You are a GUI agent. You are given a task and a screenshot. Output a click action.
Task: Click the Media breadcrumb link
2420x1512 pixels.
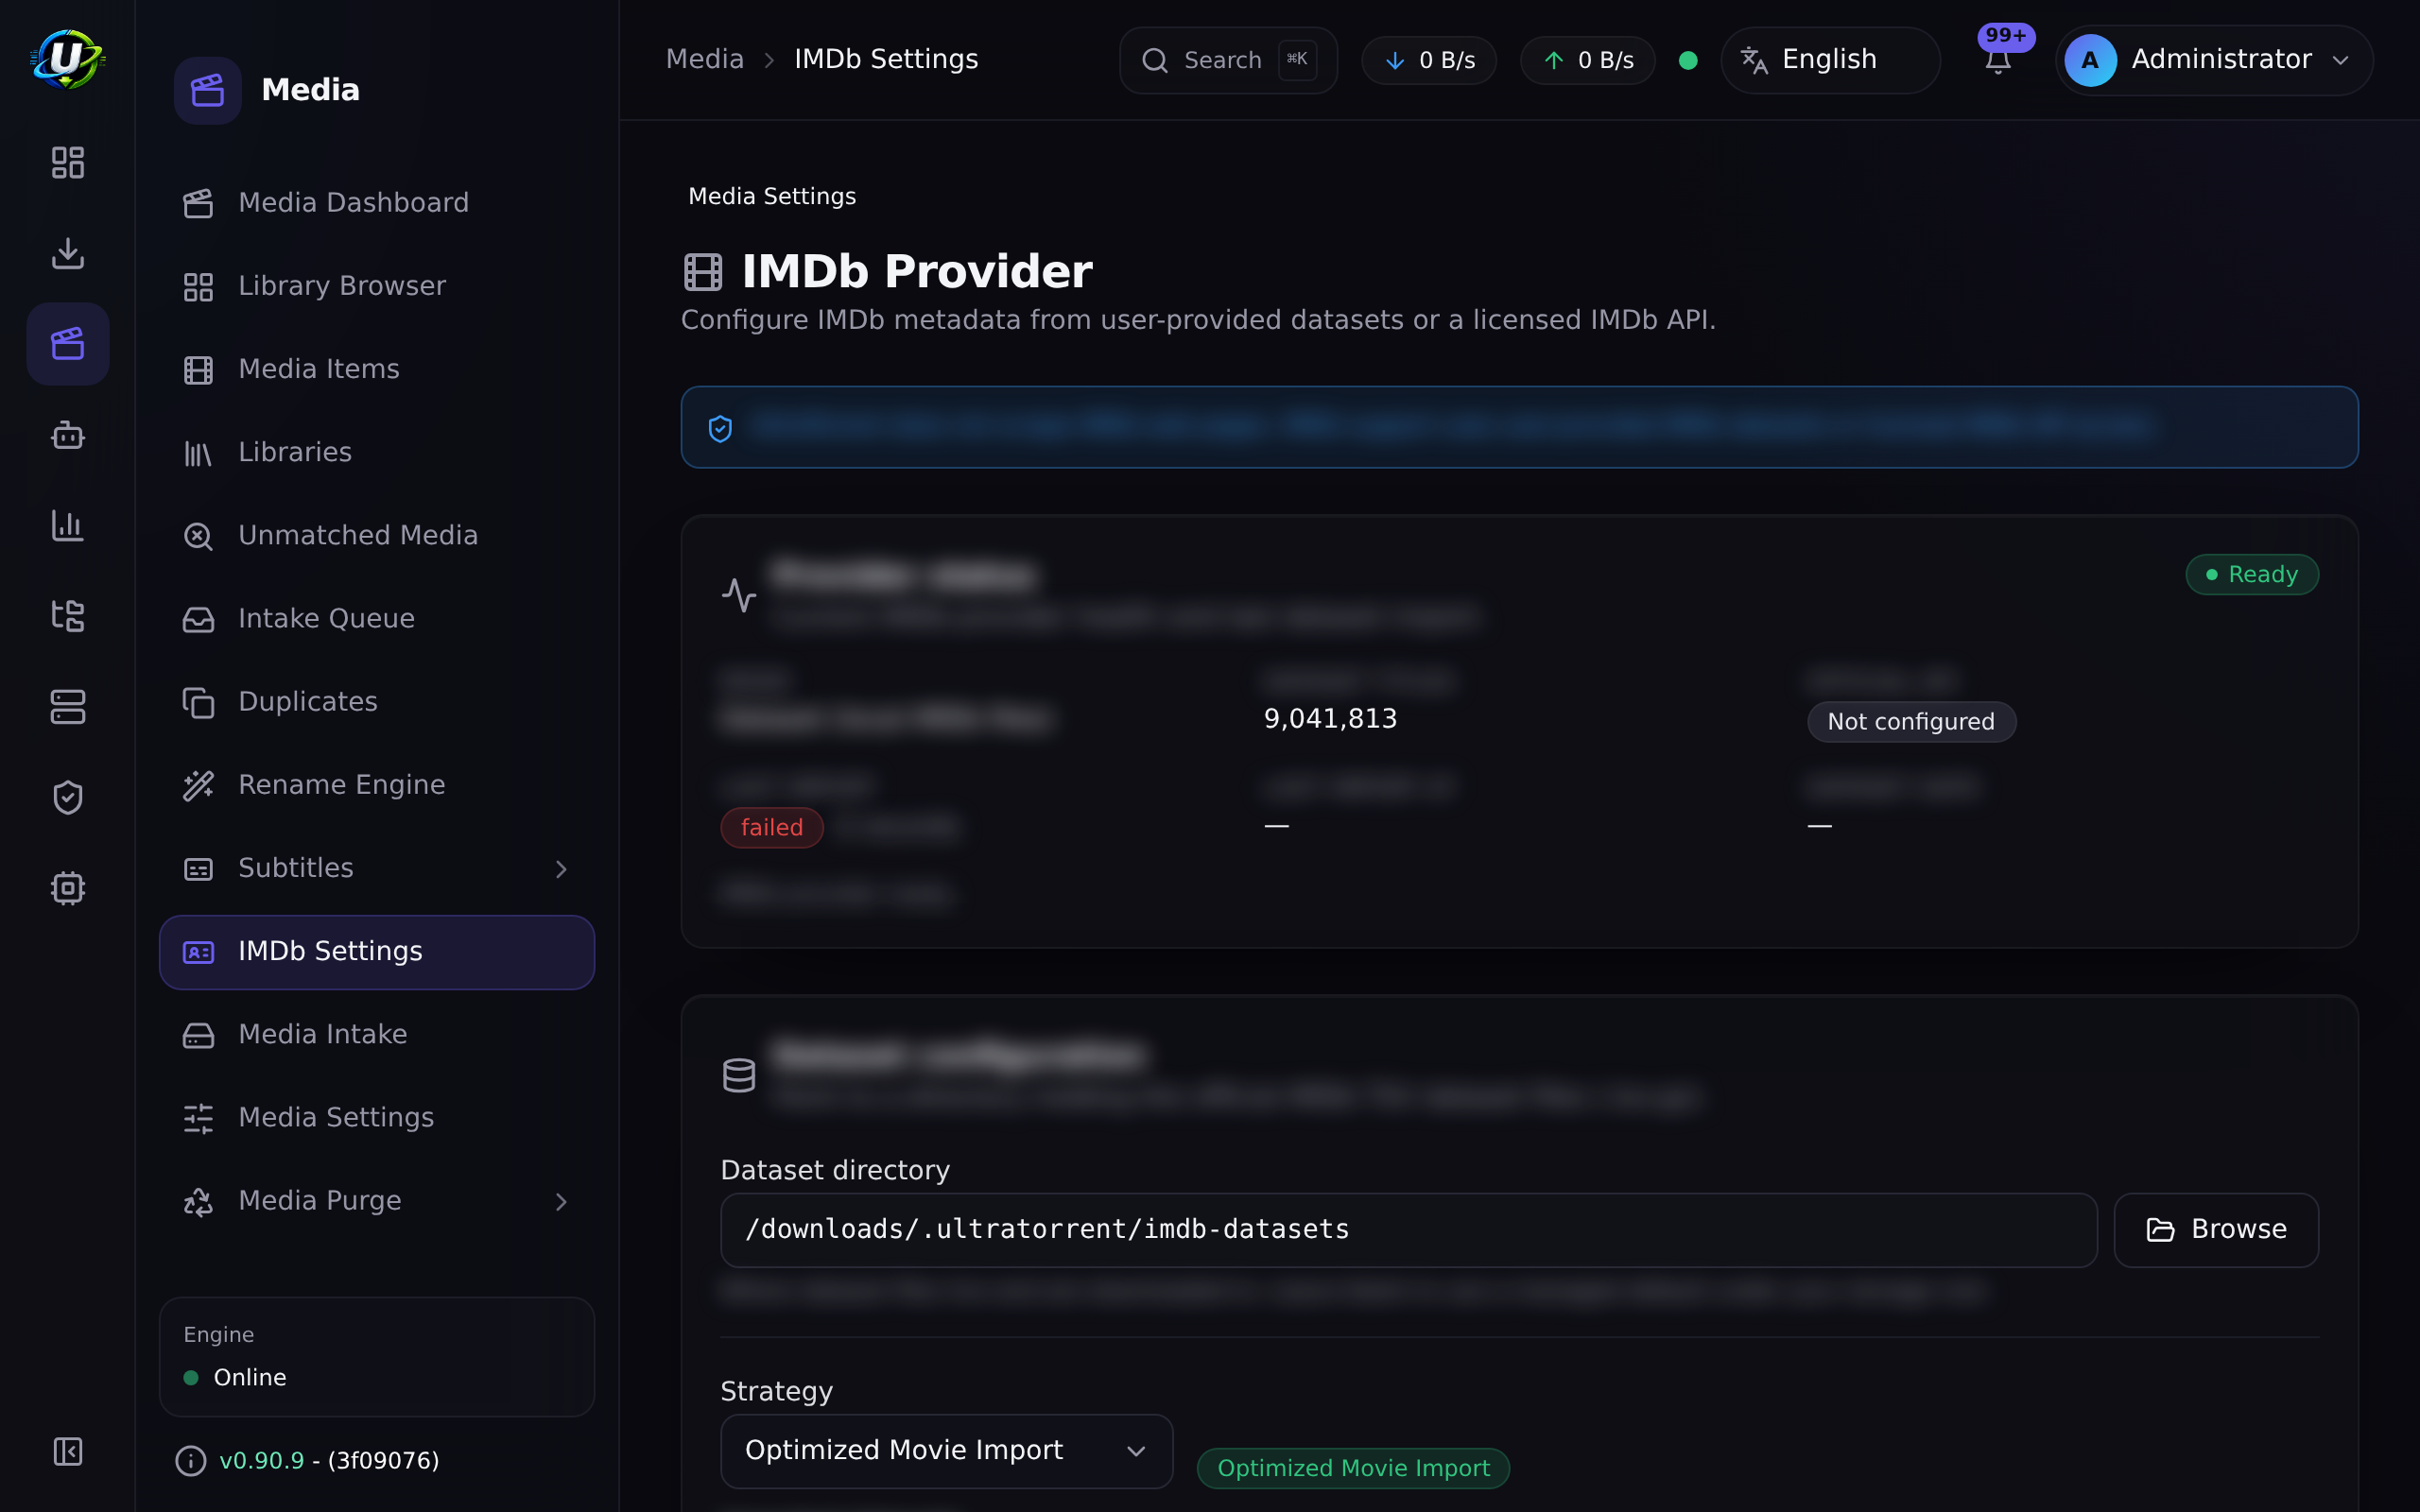(704, 59)
